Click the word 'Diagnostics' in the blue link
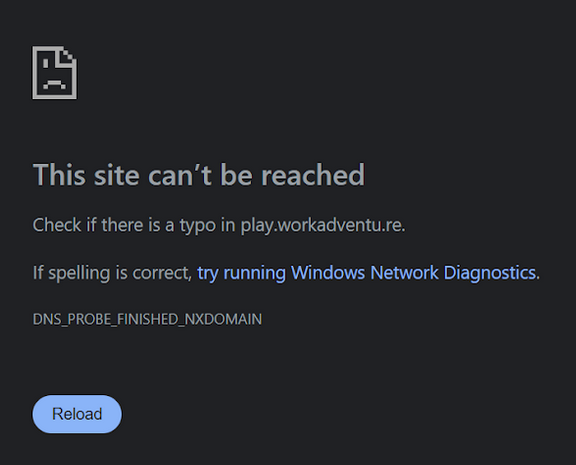Viewport: 576px width, 465px height. pos(490,273)
